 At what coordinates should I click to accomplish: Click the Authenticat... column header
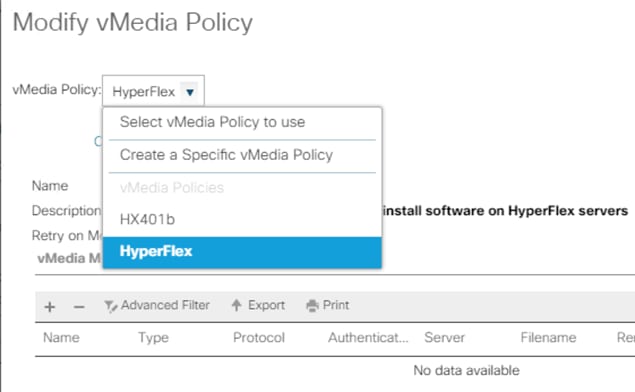tap(368, 338)
